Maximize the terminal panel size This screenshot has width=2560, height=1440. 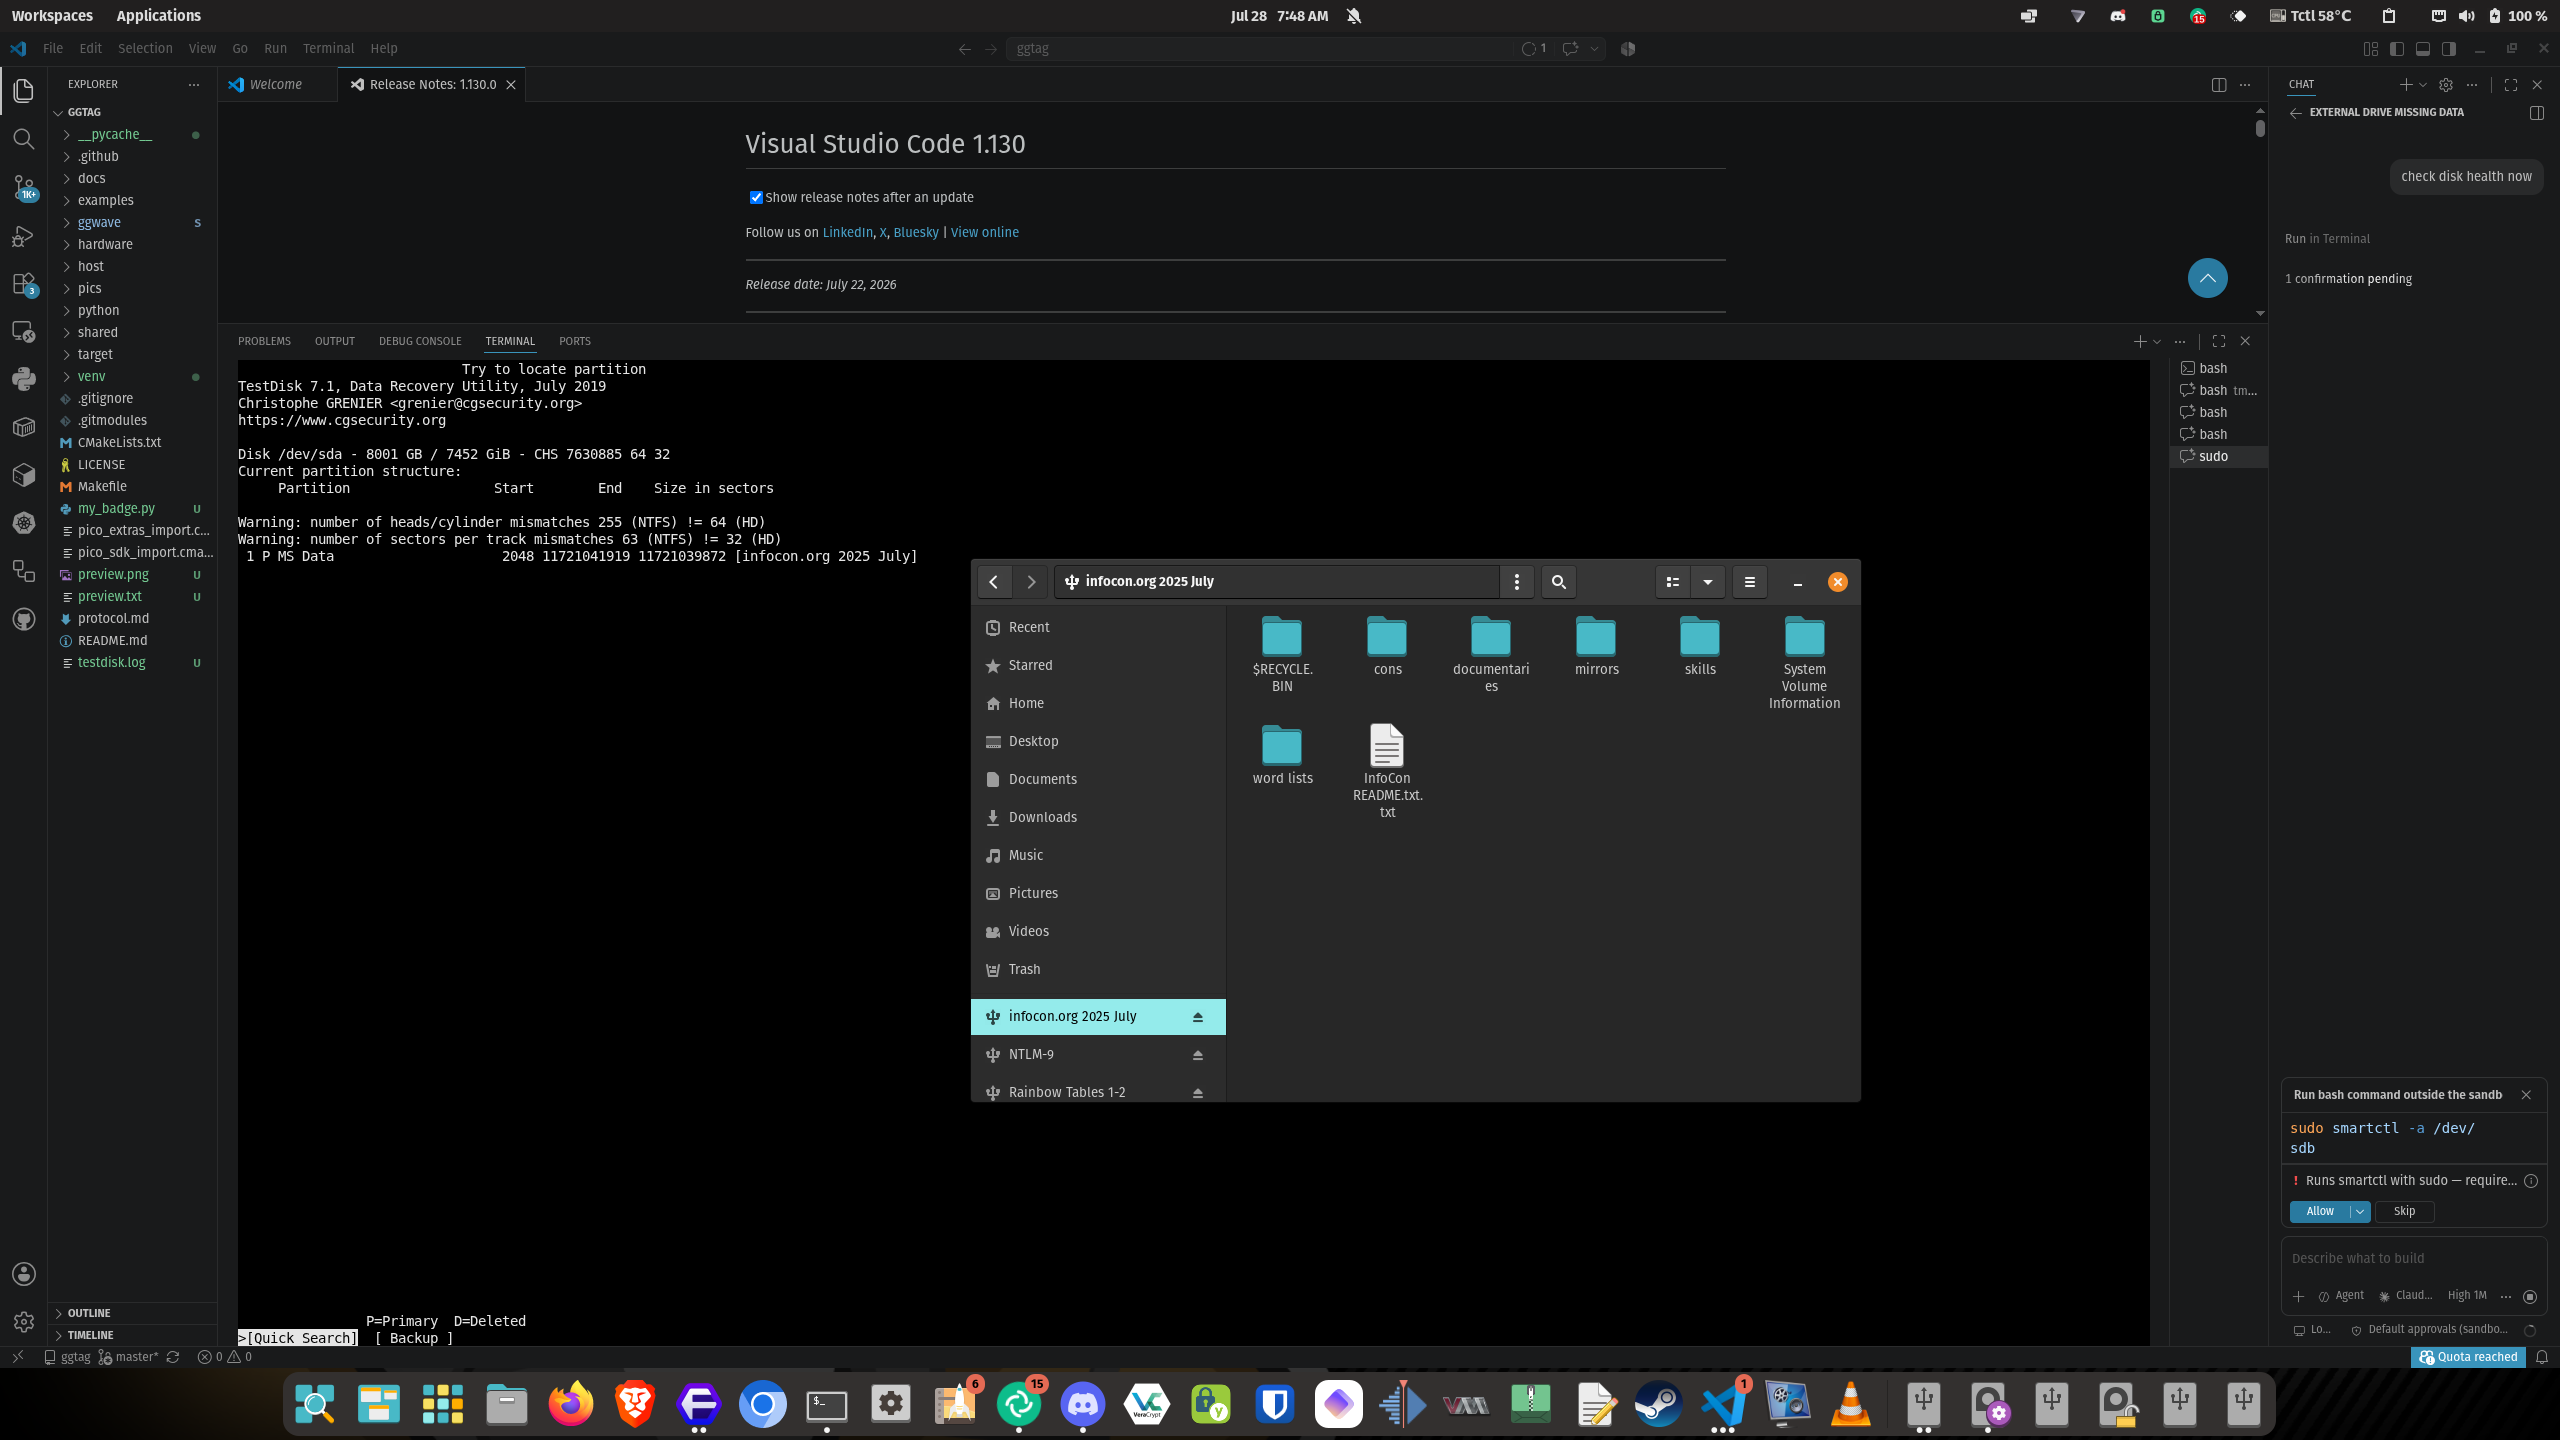pos(2219,341)
